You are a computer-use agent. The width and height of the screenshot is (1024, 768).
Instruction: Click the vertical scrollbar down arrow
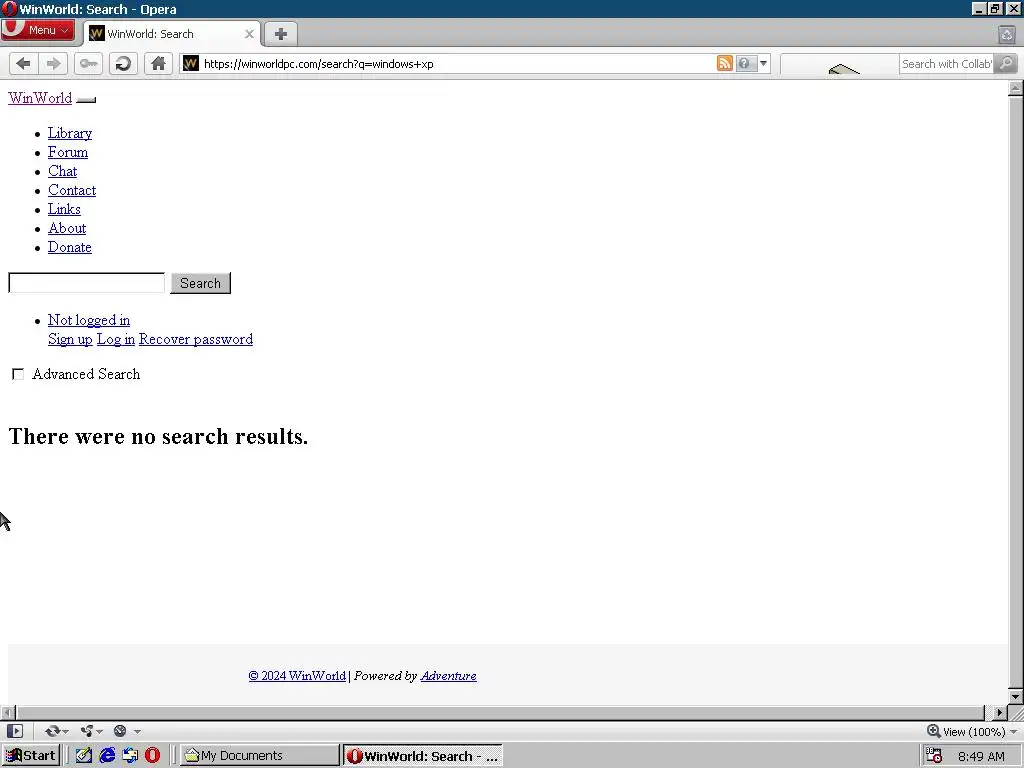point(1016,697)
